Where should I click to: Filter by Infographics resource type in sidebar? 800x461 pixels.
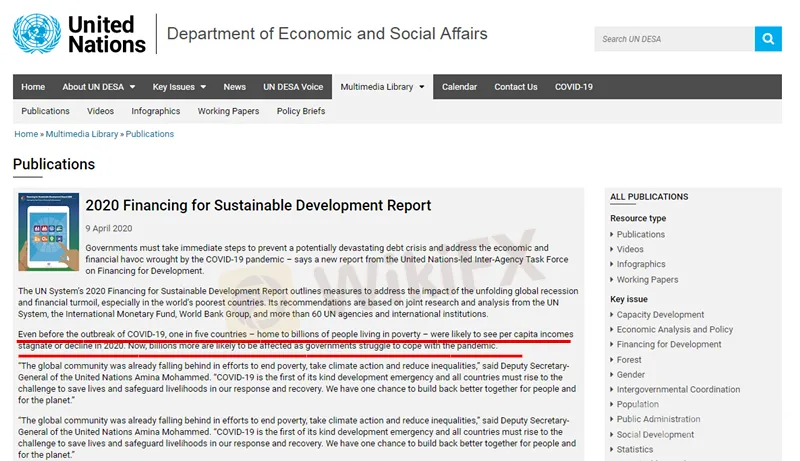point(641,264)
